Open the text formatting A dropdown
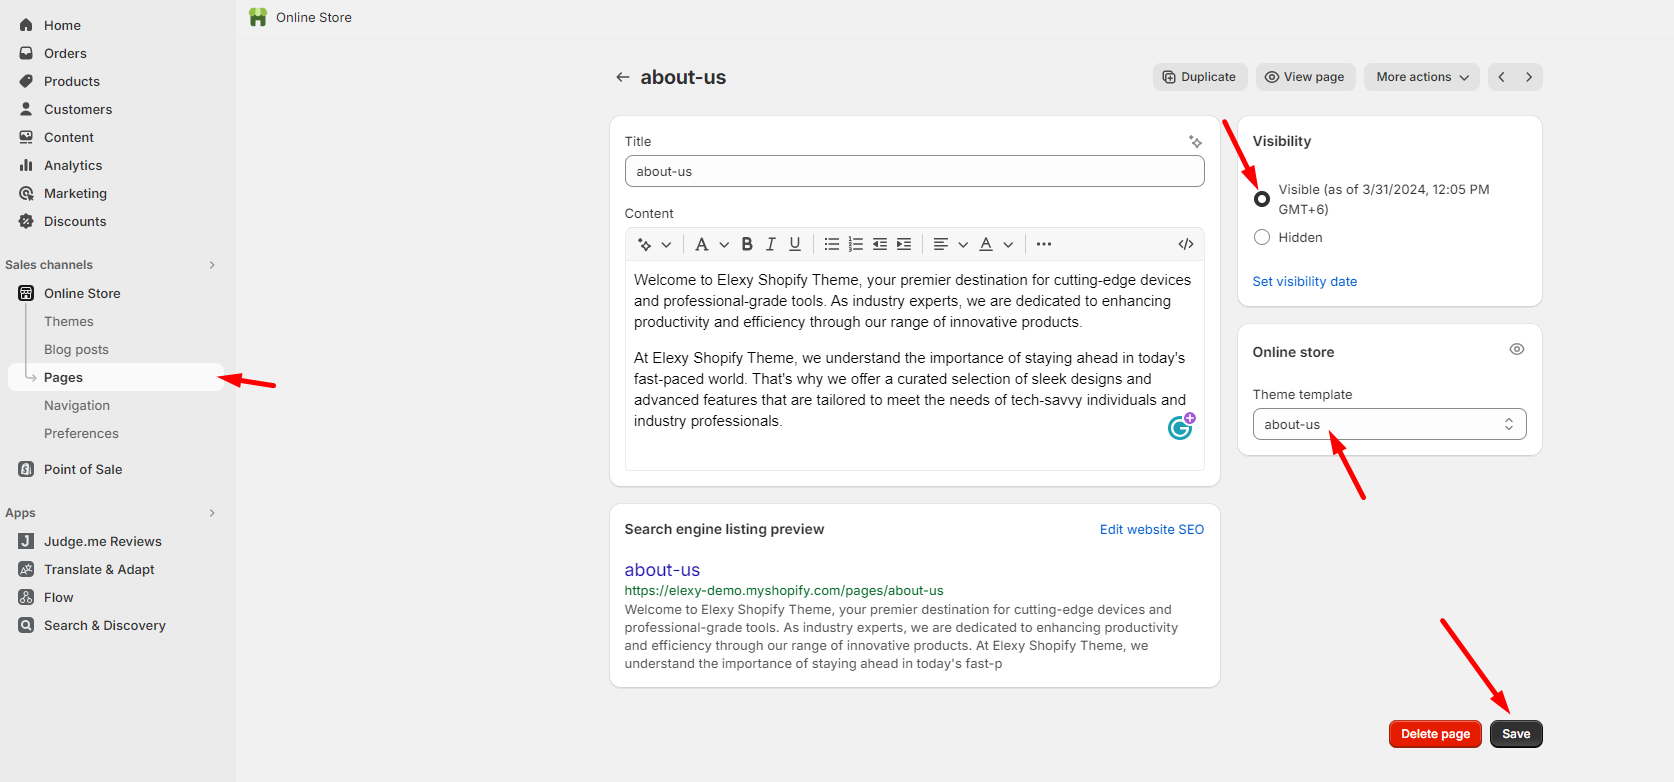The width and height of the screenshot is (1674, 782). pos(712,244)
